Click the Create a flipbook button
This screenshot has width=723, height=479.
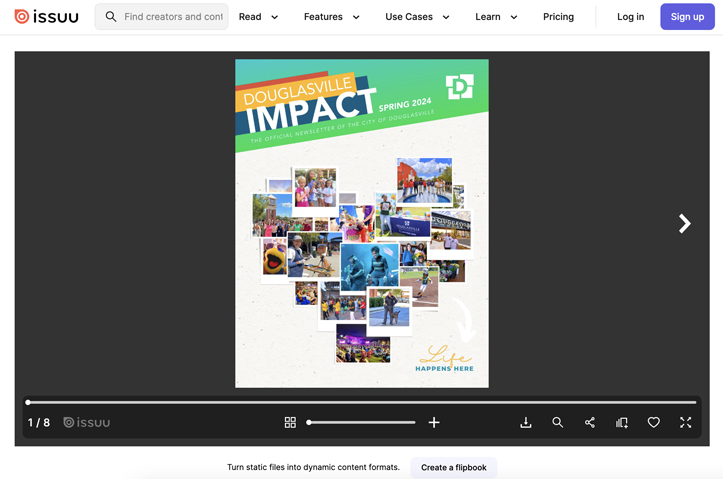click(454, 467)
